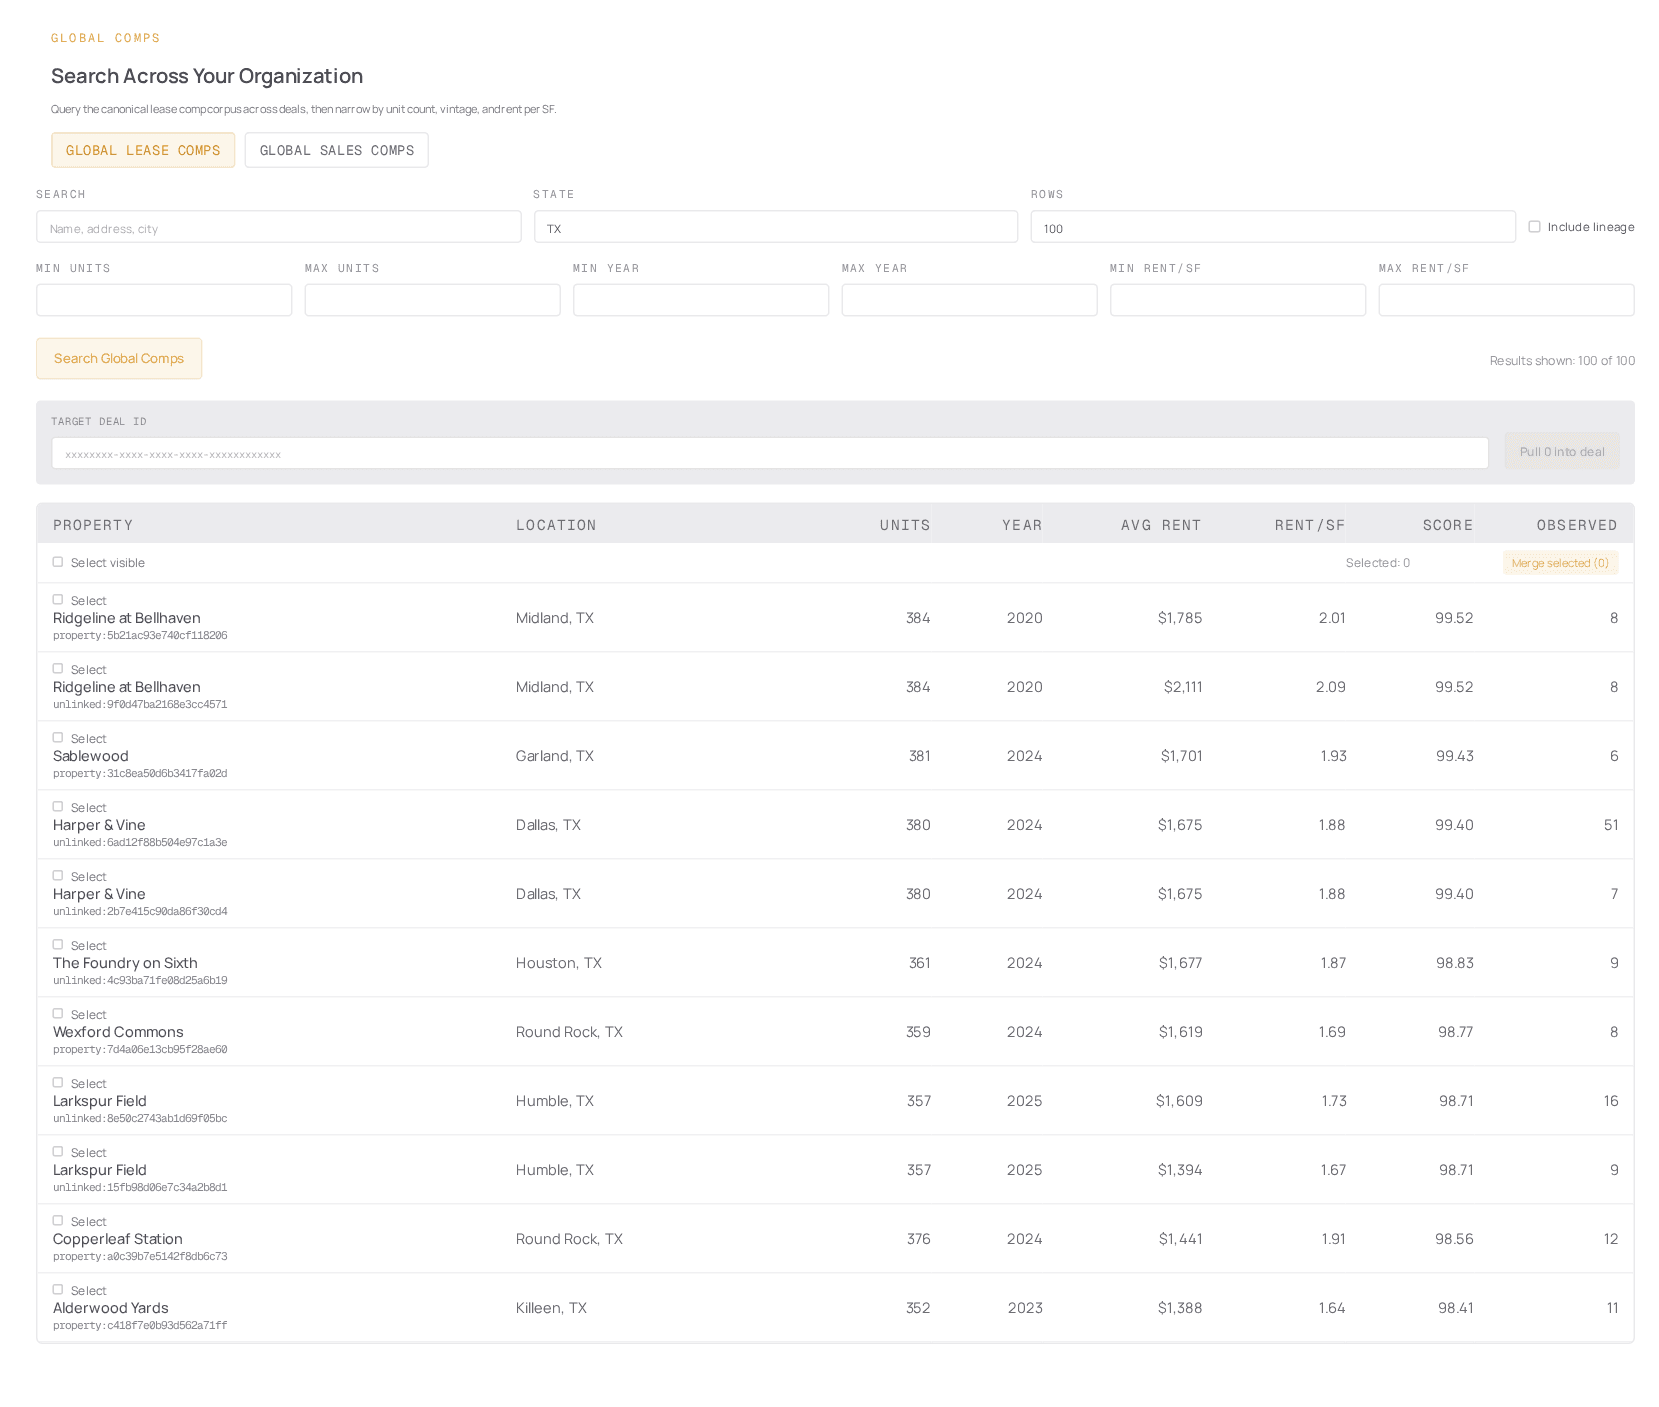
Task: Click the Wexford Commons property name
Action: (x=118, y=1032)
